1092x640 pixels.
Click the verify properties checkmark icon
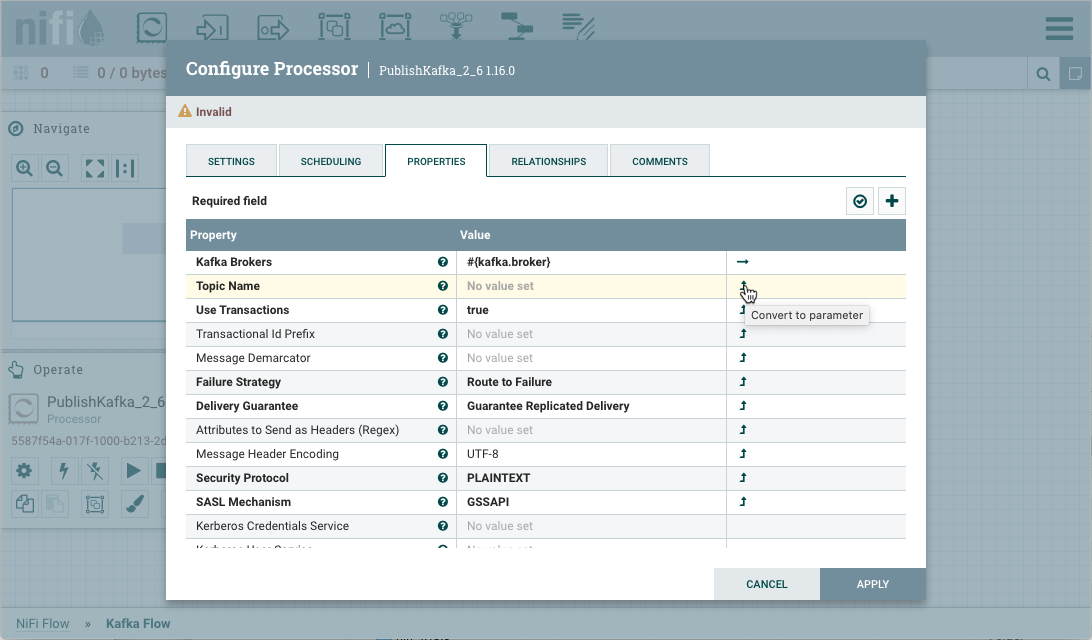[x=860, y=201]
